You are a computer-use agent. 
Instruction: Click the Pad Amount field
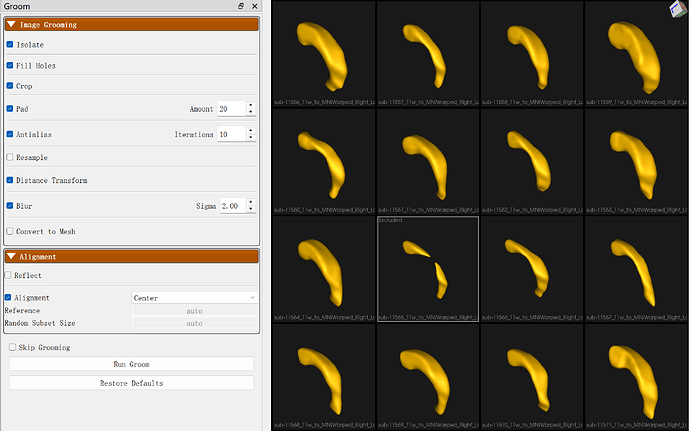pyautogui.click(x=232, y=109)
